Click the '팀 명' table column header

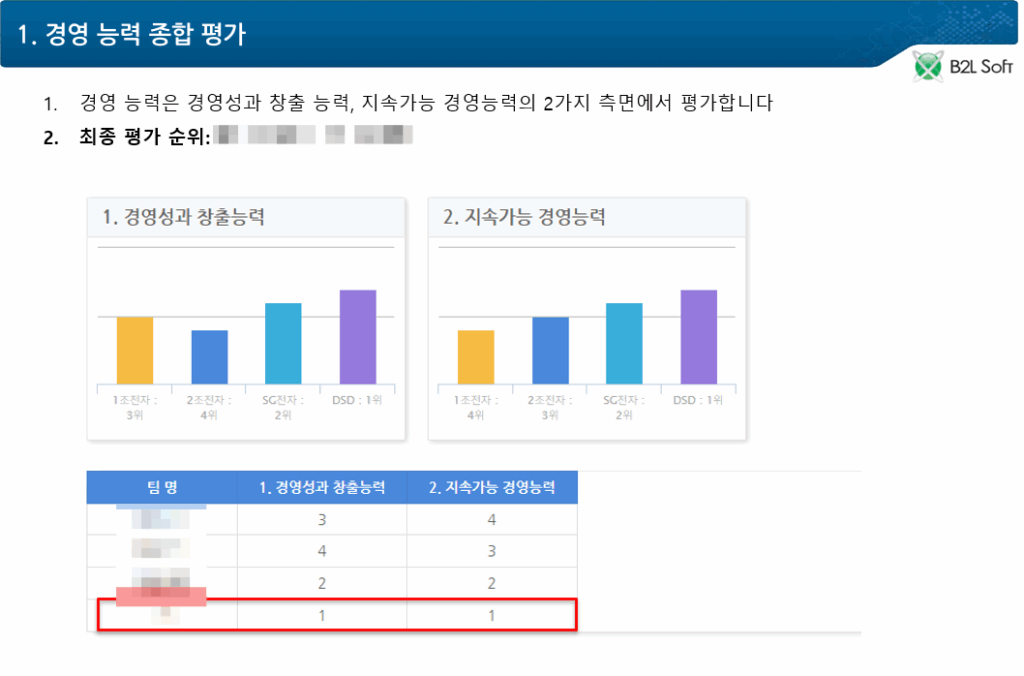[x=162, y=488]
